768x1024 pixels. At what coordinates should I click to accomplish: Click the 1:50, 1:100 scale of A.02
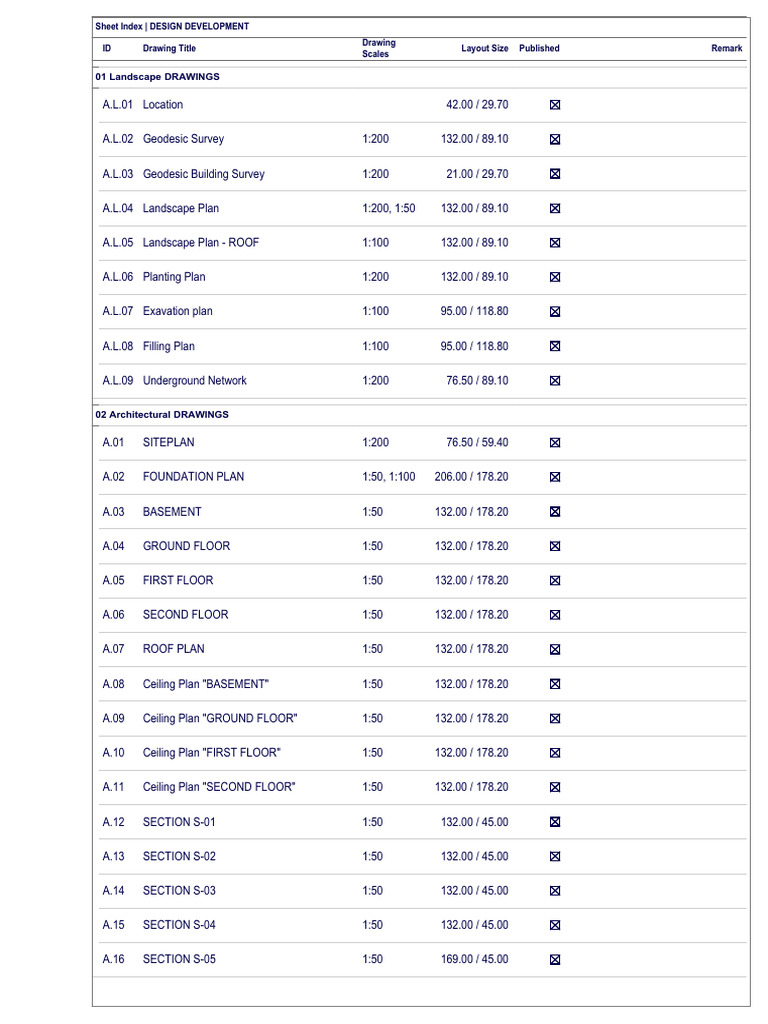click(x=389, y=477)
